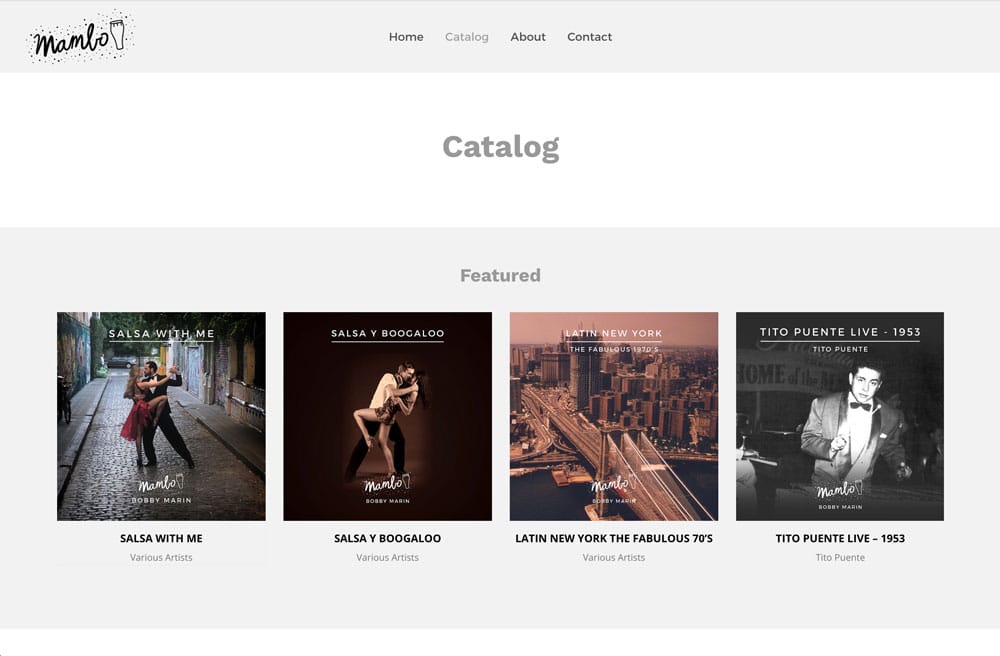Open the Salsa With Me album cover
Image resolution: width=1000 pixels, height=656 pixels.
(161, 416)
